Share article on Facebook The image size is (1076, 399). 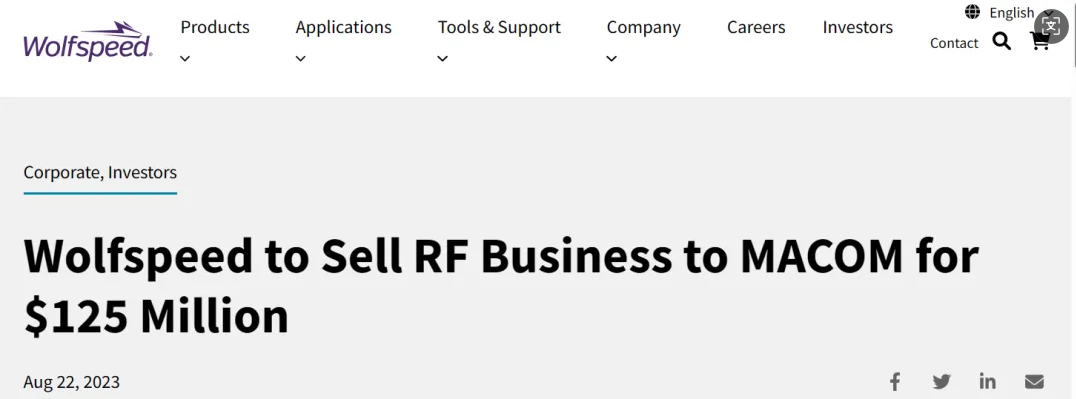coord(895,381)
